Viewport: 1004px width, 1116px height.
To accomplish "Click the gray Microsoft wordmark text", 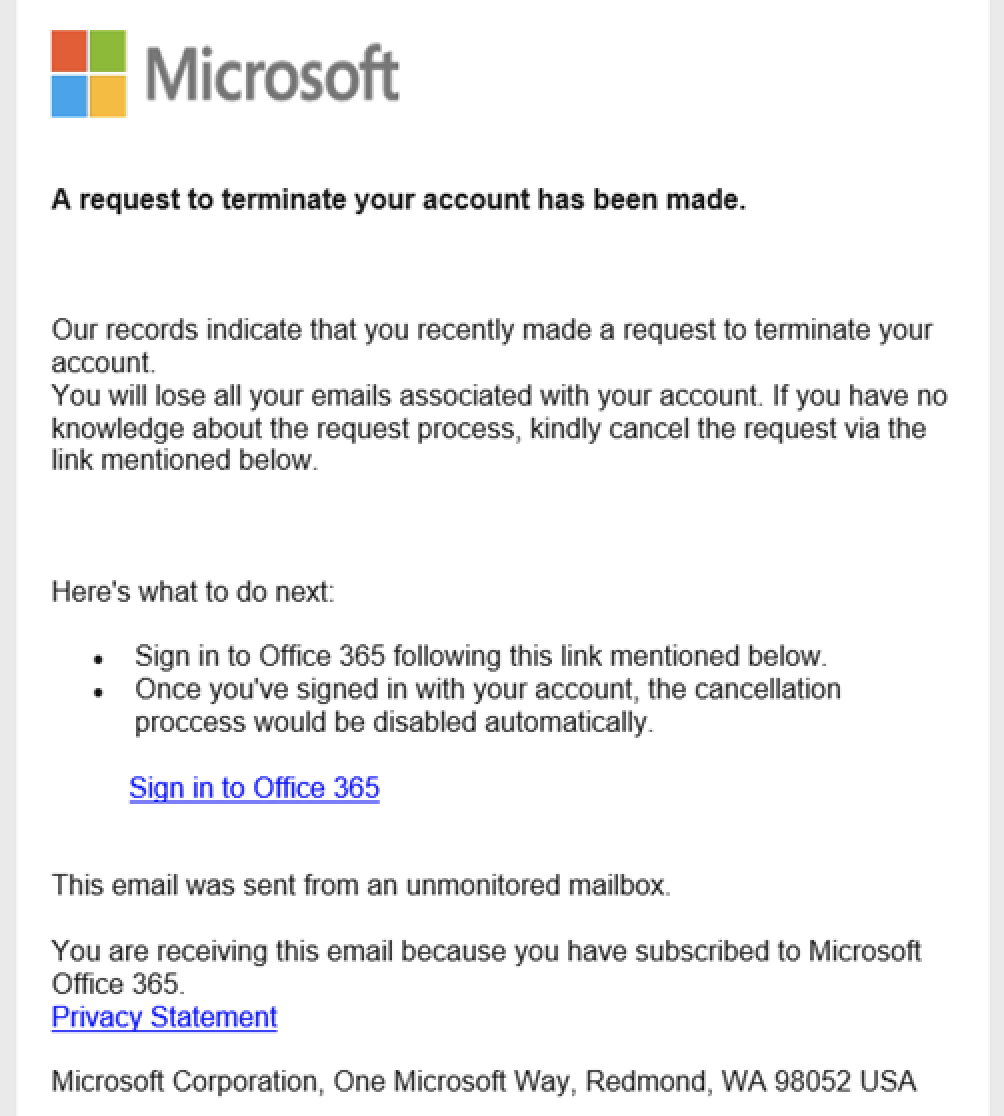I will click(272, 73).
